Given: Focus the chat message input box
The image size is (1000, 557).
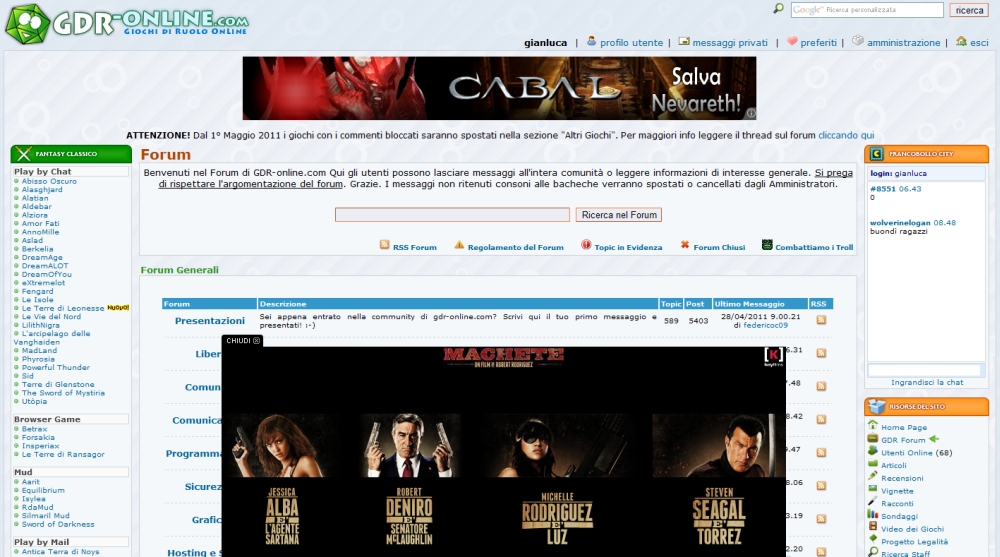Looking at the screenshot, I should click(925, 370).
